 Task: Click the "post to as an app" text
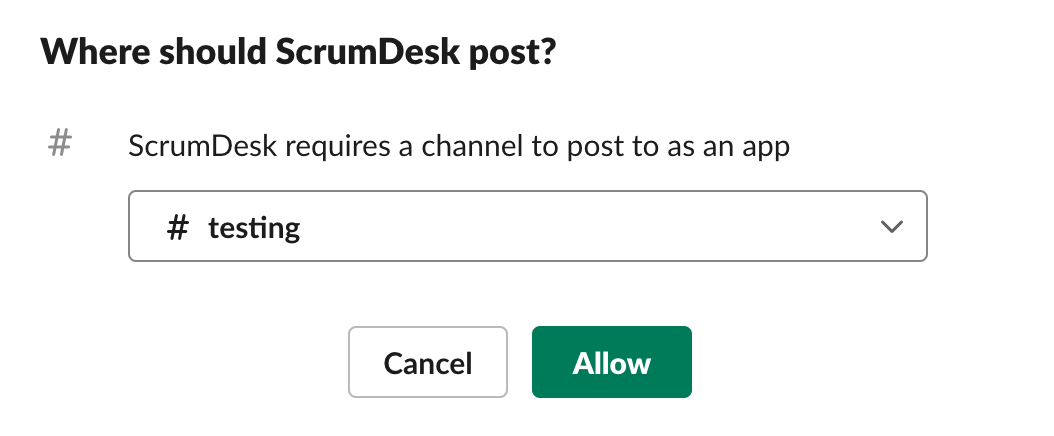point(678,146)
